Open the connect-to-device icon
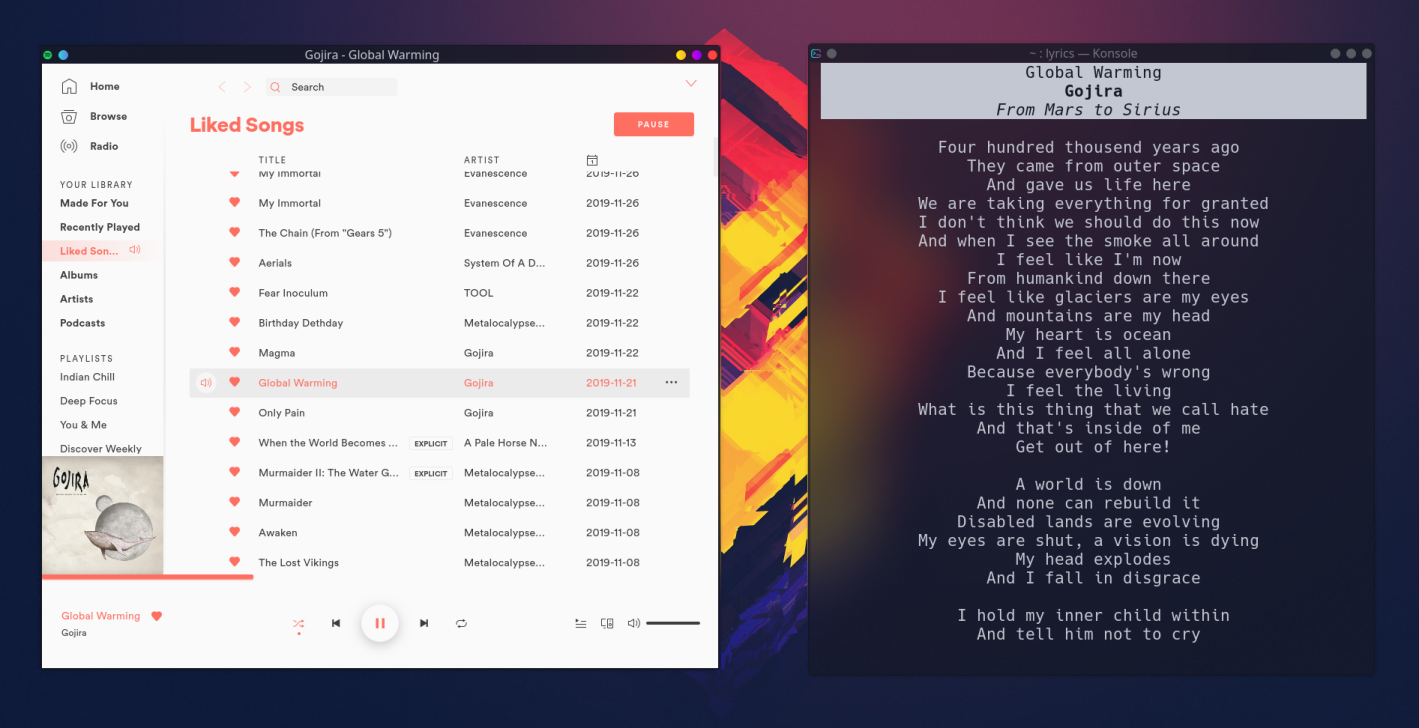The height and width of the screenshot is (728, 1419). [607, 623]
